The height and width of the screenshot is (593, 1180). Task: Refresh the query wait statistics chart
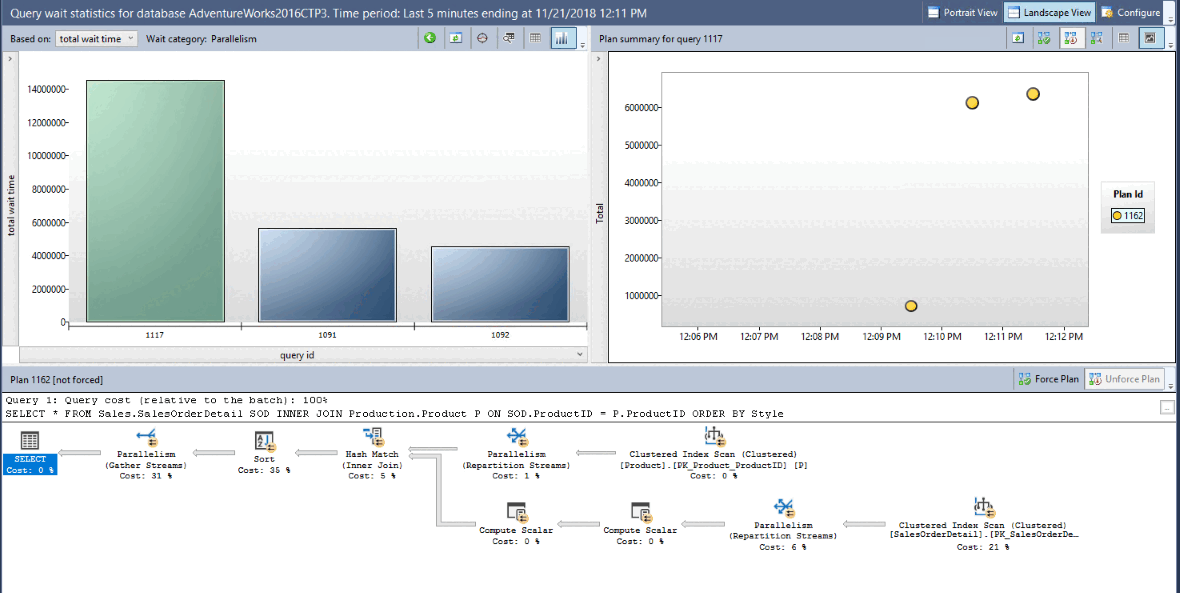tap(455, 38)
